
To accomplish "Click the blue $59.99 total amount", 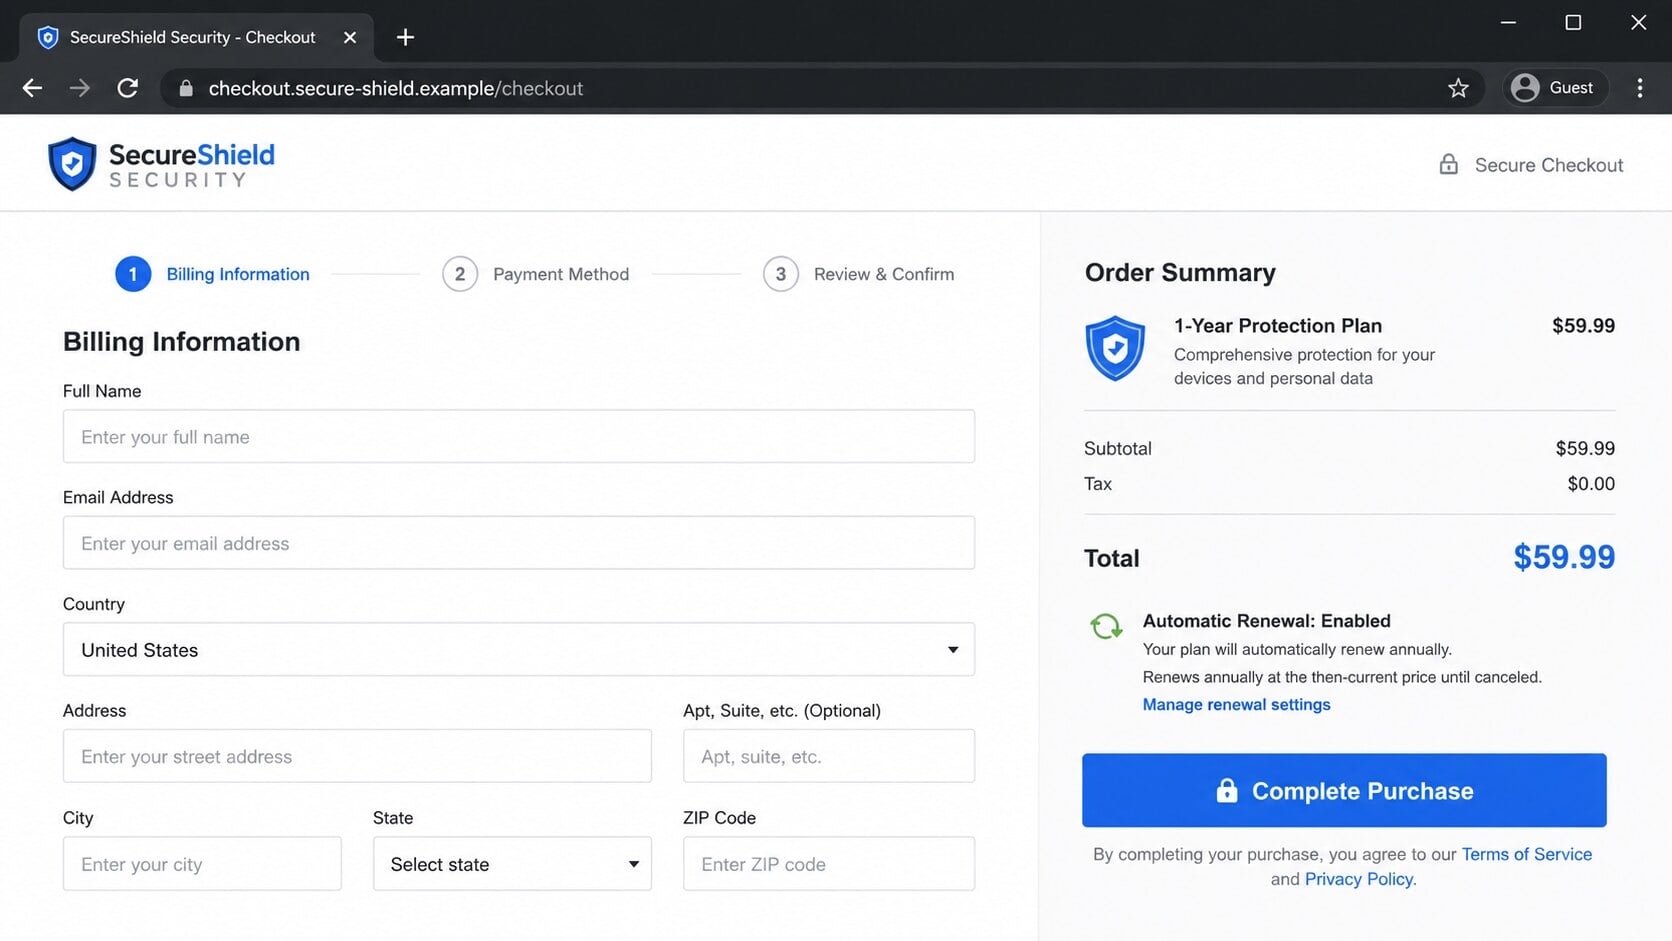I will tap(1564, 557).
